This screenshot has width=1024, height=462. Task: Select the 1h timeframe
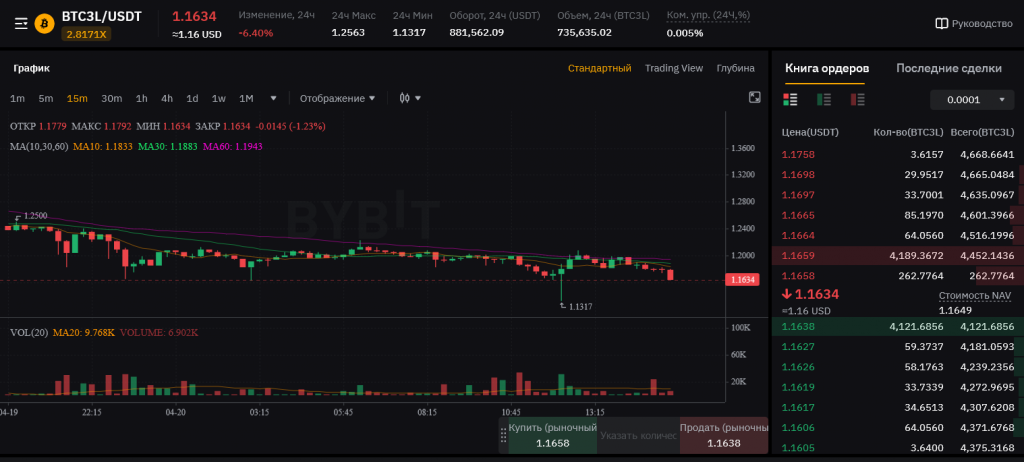coord(142,98)
